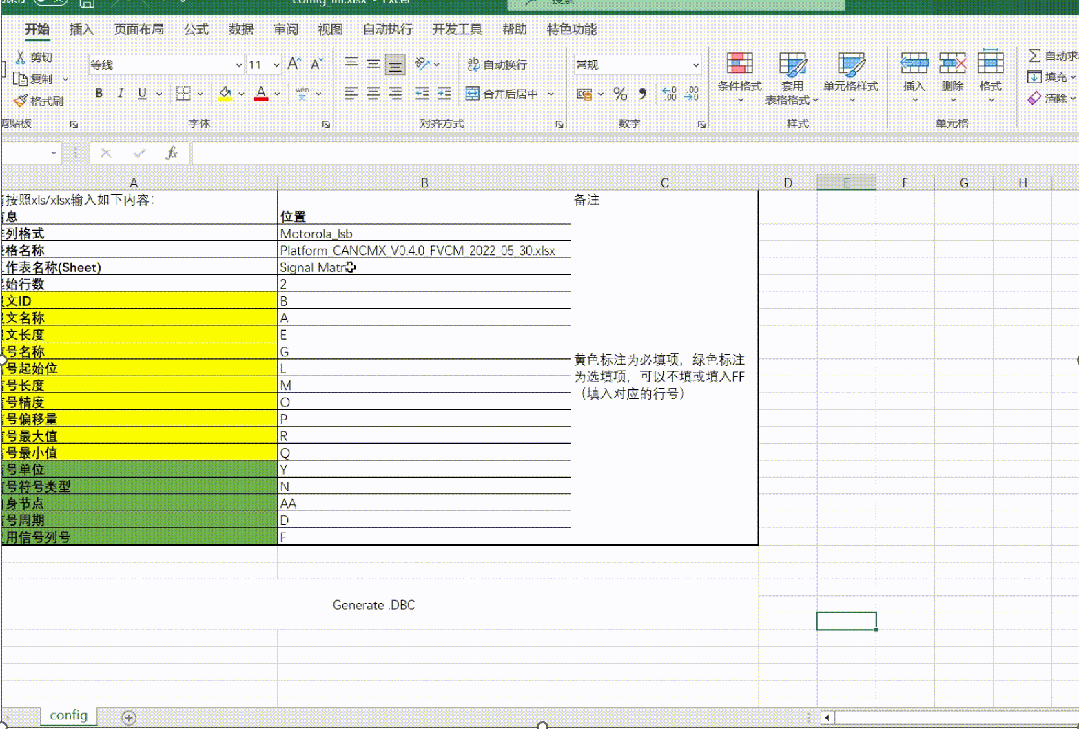Image resolution: width=1079 pixels, height=729 pixels.
Task: Click the Clear (清除) button
Action: click(1051, 98)
